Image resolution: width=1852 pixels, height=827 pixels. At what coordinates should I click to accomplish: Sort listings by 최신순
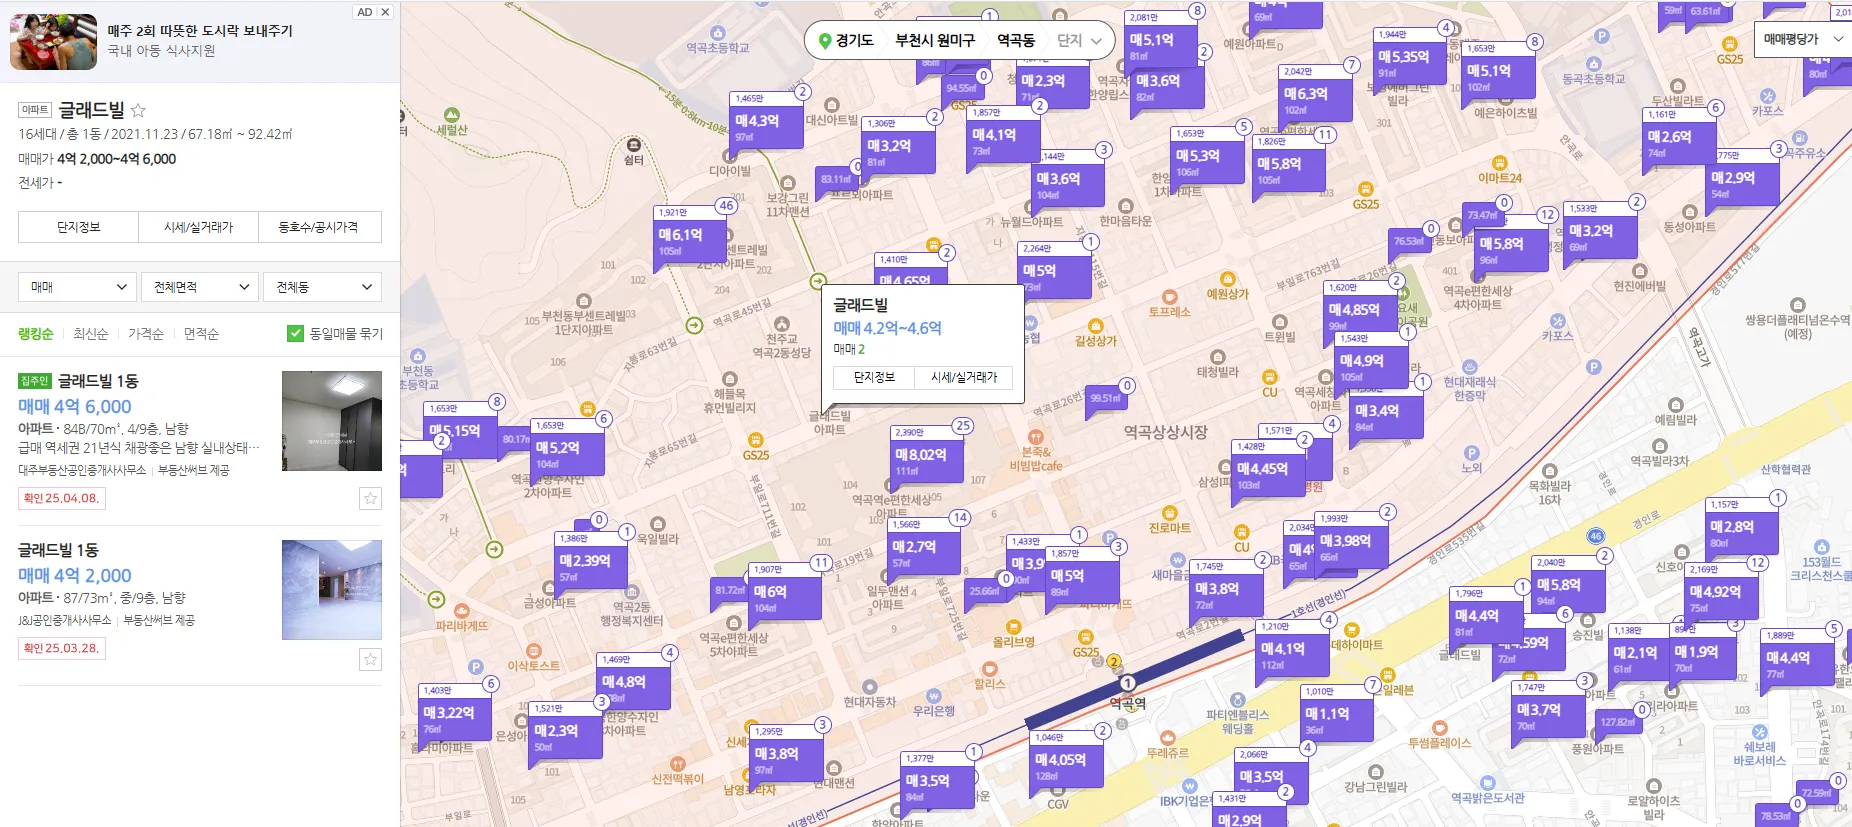coord(91,334)
